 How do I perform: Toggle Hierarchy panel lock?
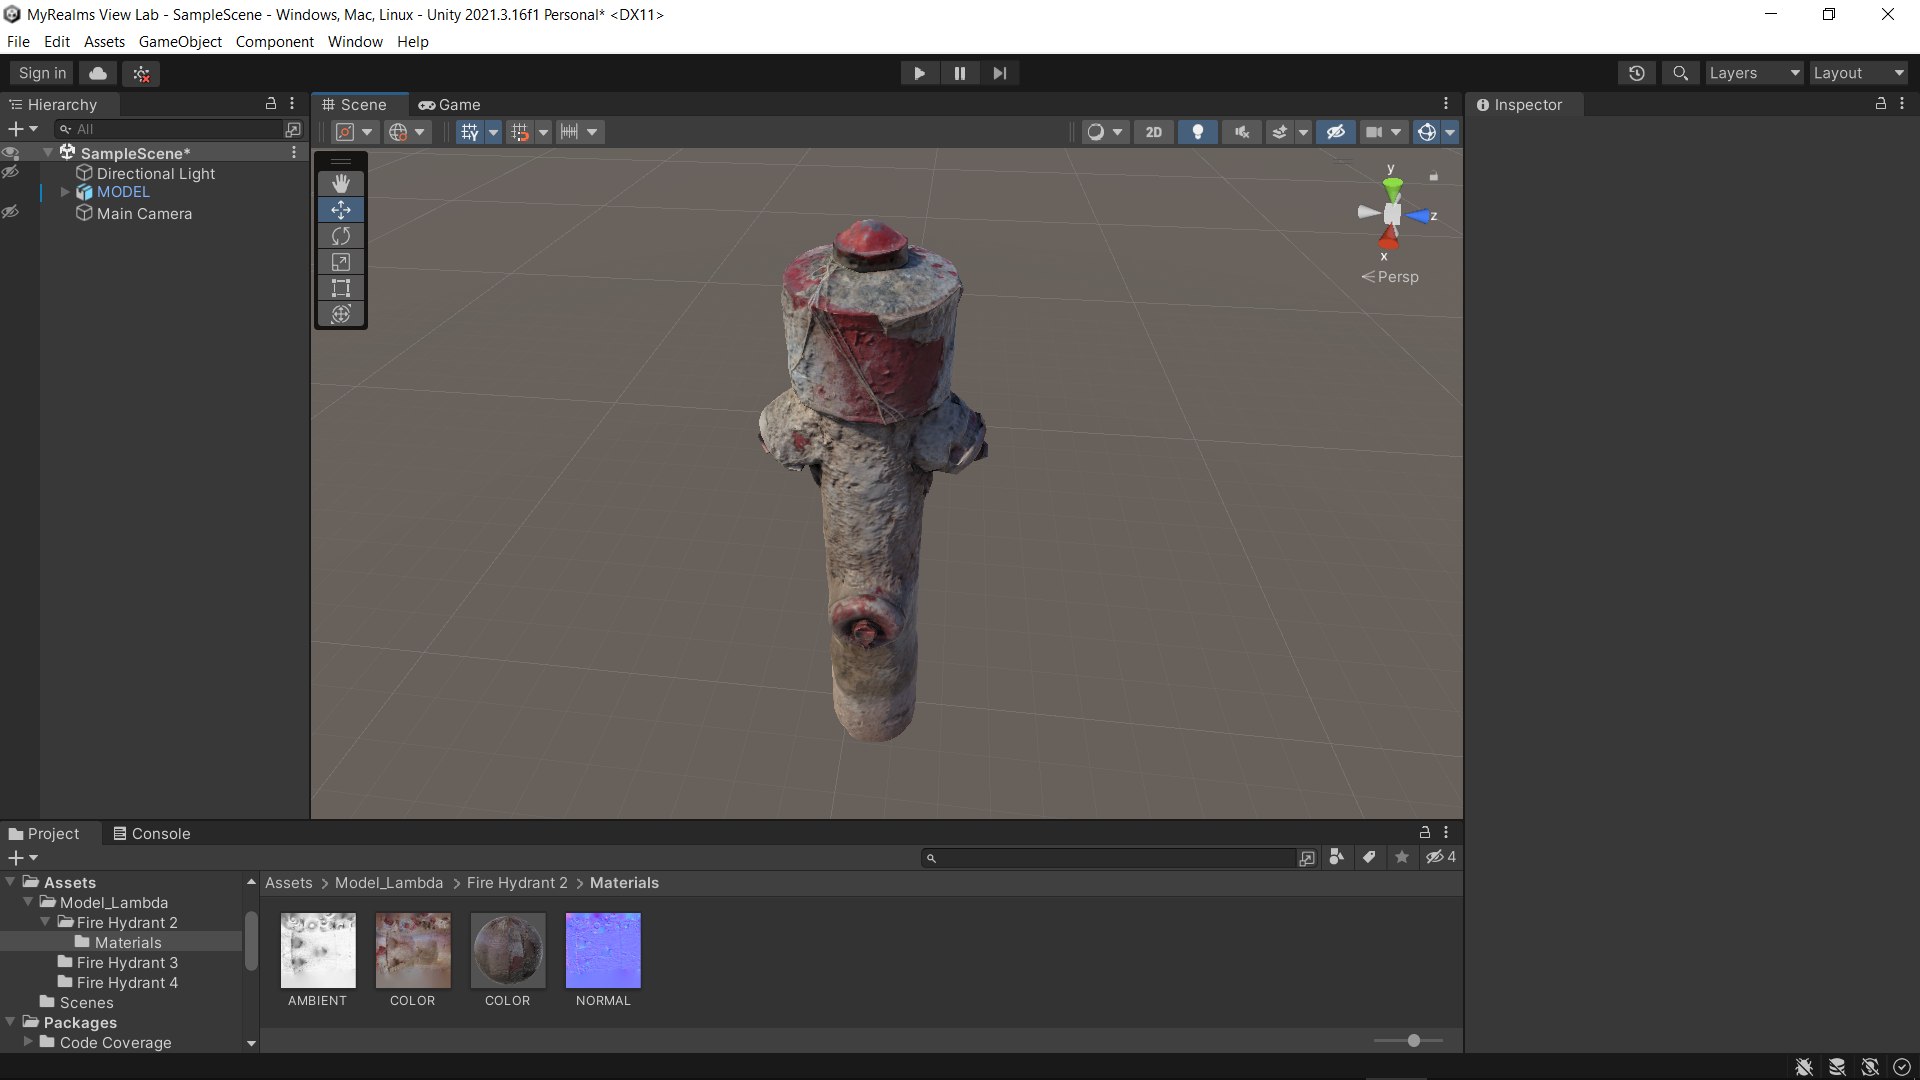click(270, 104)
